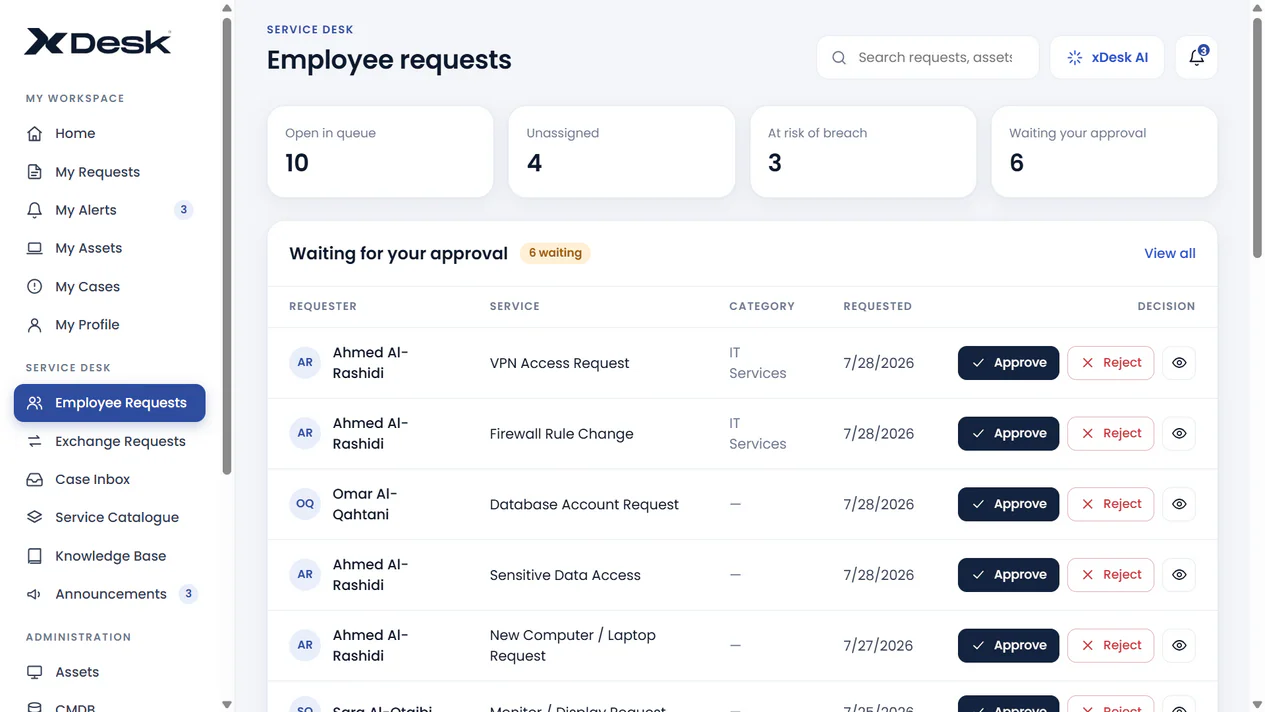The width and height of the screenshot is (1265, 712).
Task: Reject the Database Account Request
Action: (x=1111, y=504)
